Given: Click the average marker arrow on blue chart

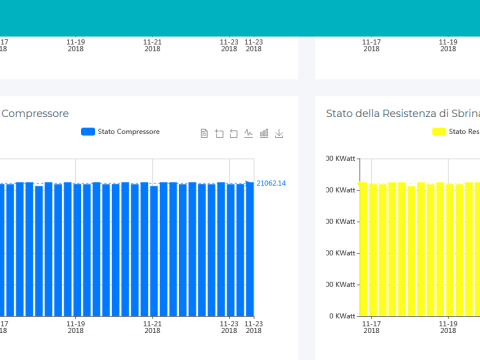Looking at the screenshot, I should (249, 183).
